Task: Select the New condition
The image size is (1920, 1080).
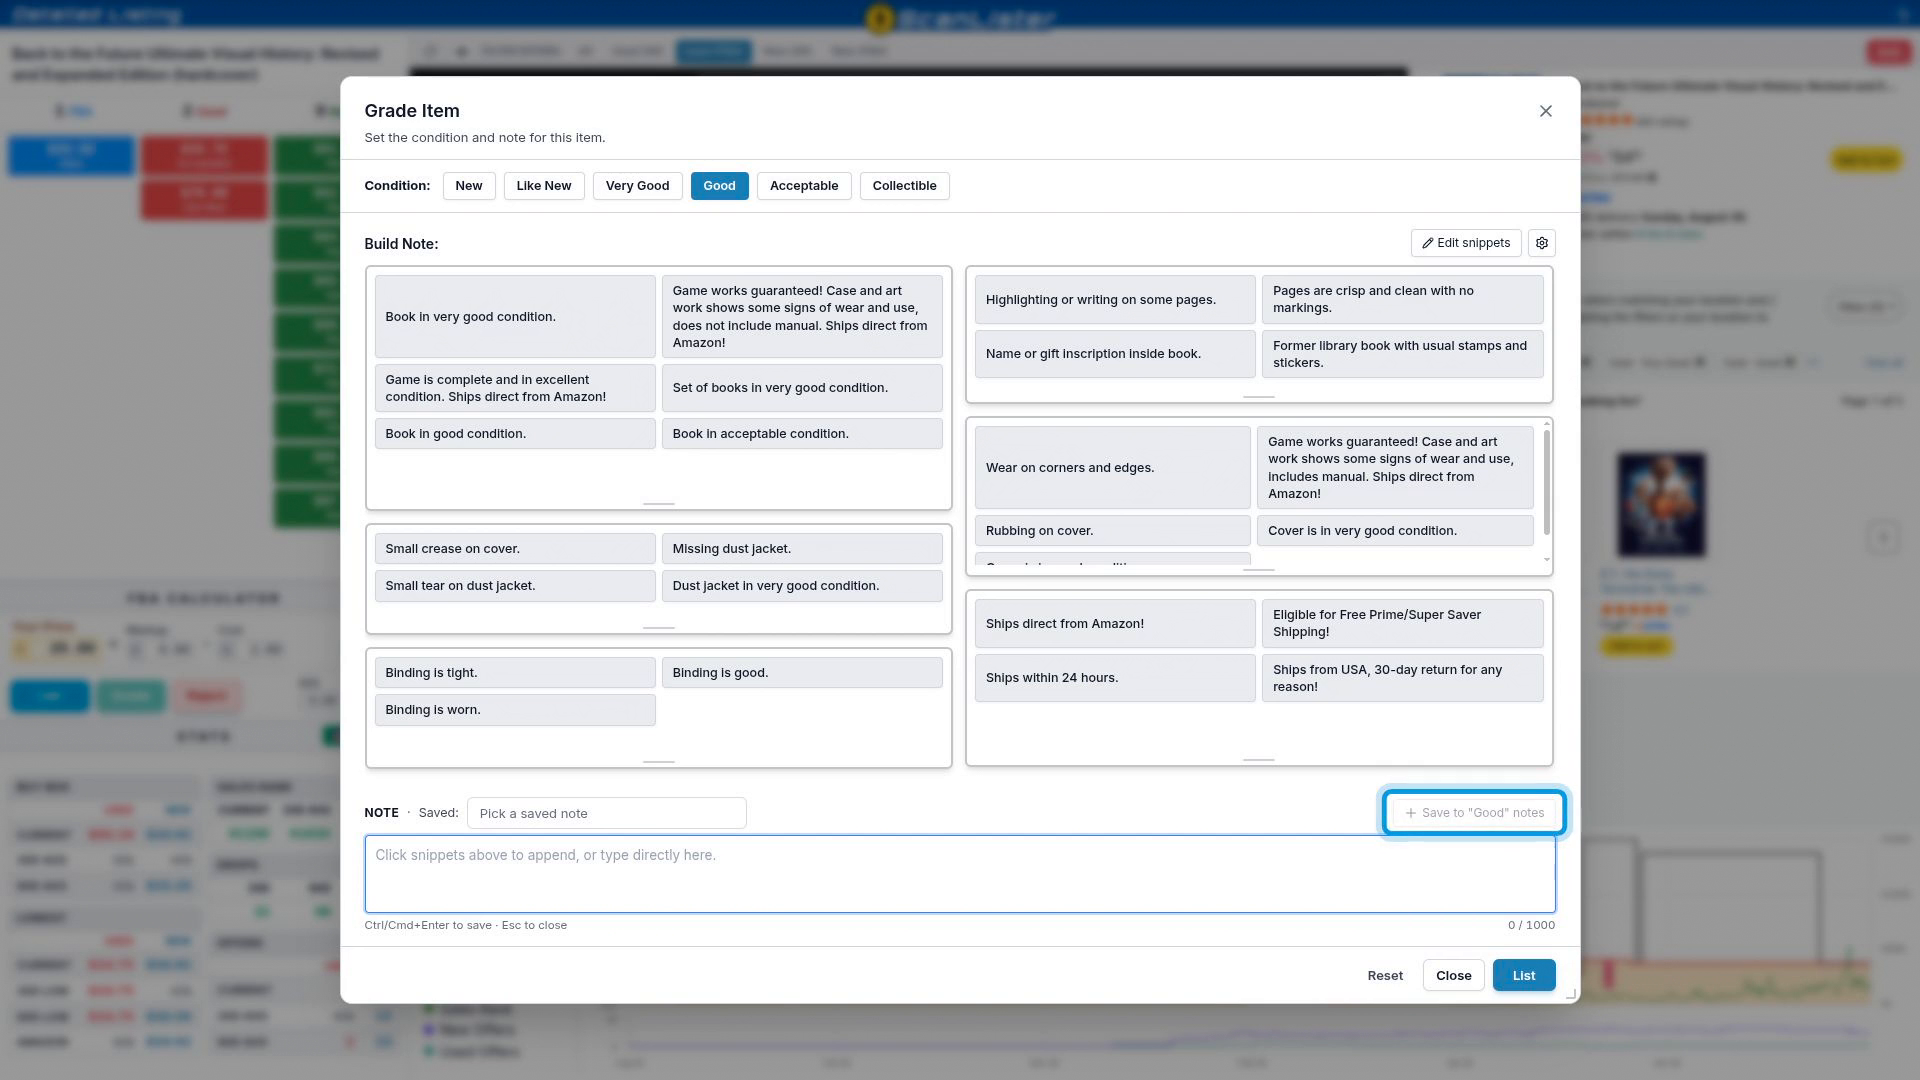Action: pos(469,186)
